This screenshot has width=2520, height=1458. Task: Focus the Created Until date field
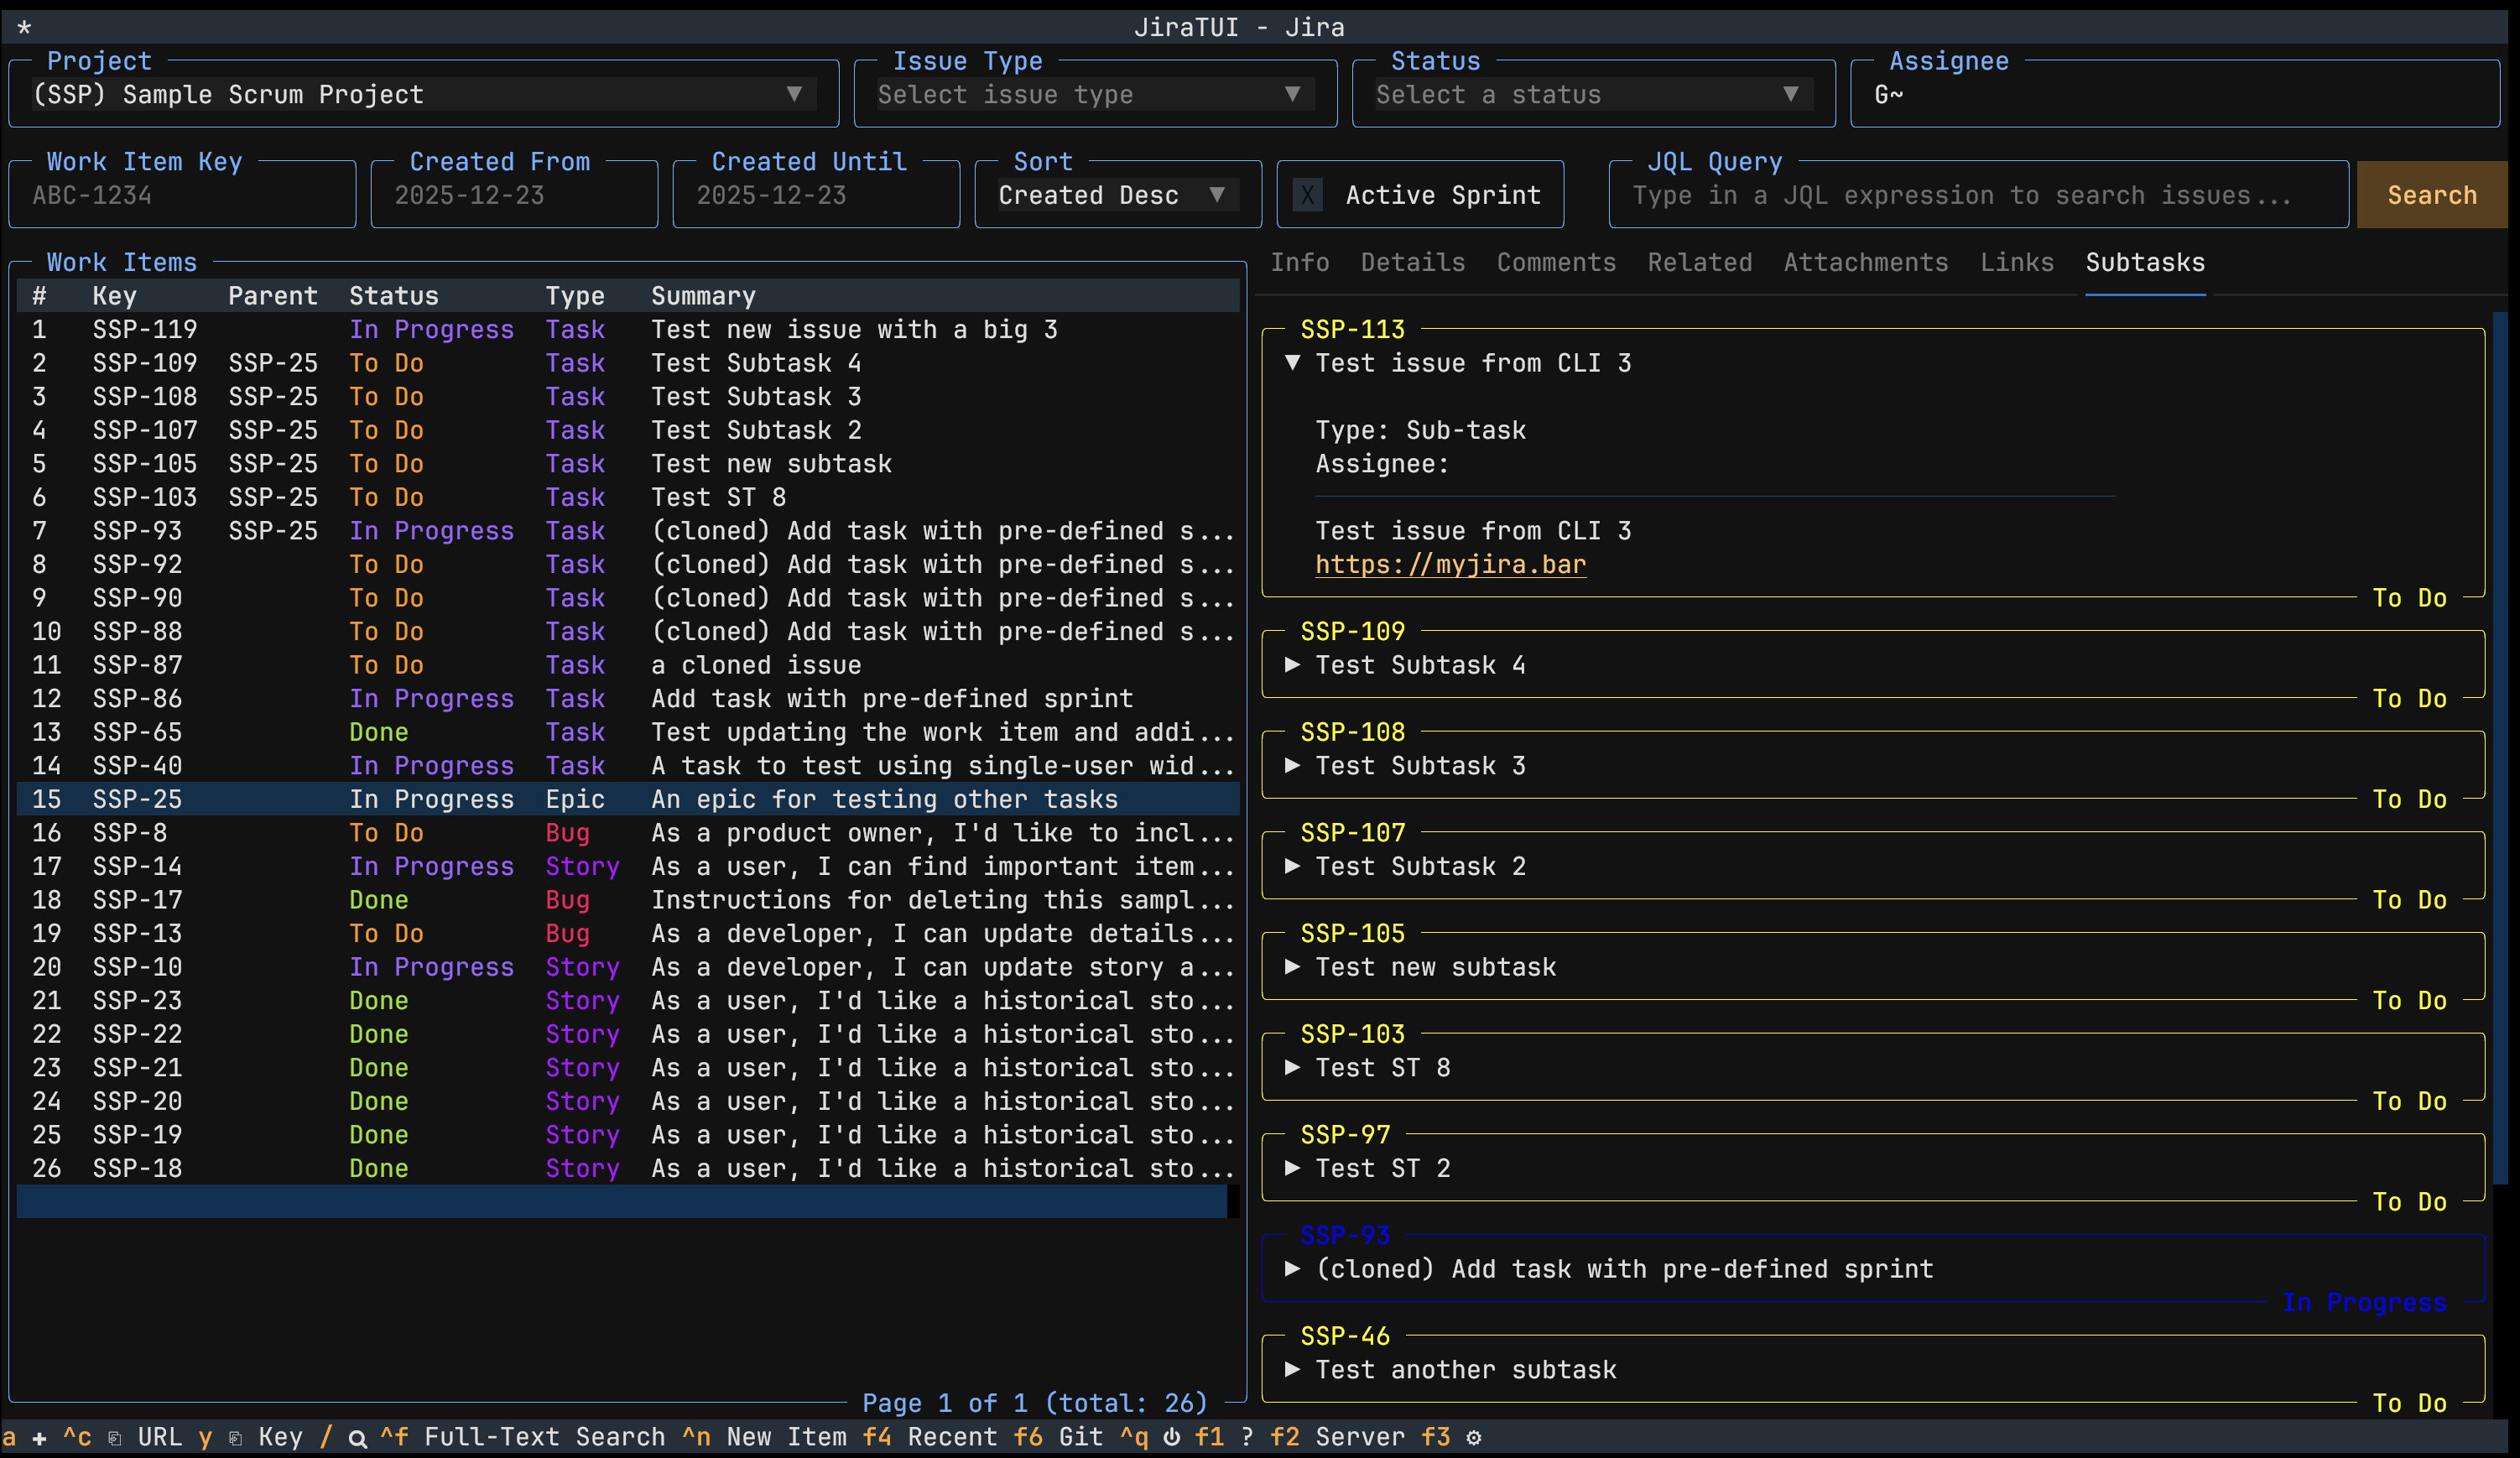[816, 195]
